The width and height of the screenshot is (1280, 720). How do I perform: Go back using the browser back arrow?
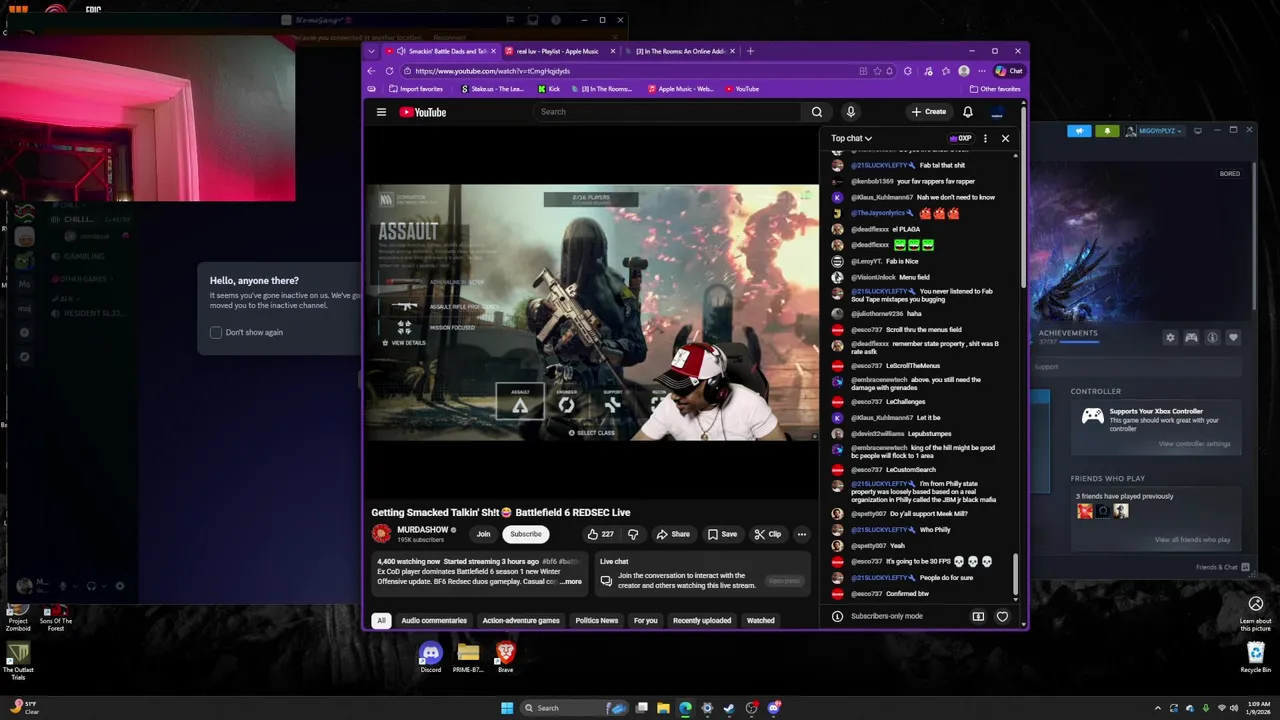tap(371, 71)
